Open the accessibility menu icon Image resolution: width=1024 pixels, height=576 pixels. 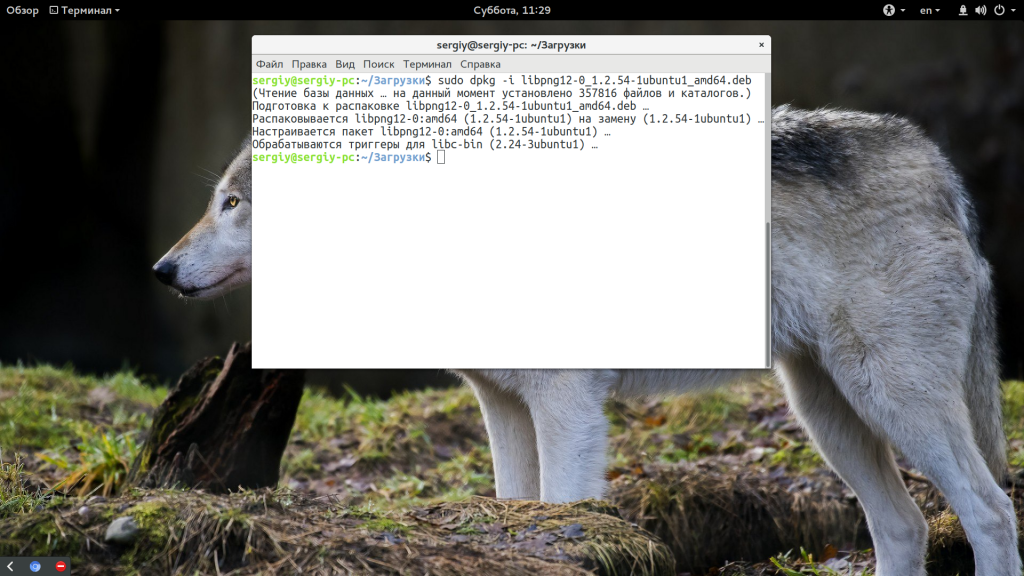[887, 10]
